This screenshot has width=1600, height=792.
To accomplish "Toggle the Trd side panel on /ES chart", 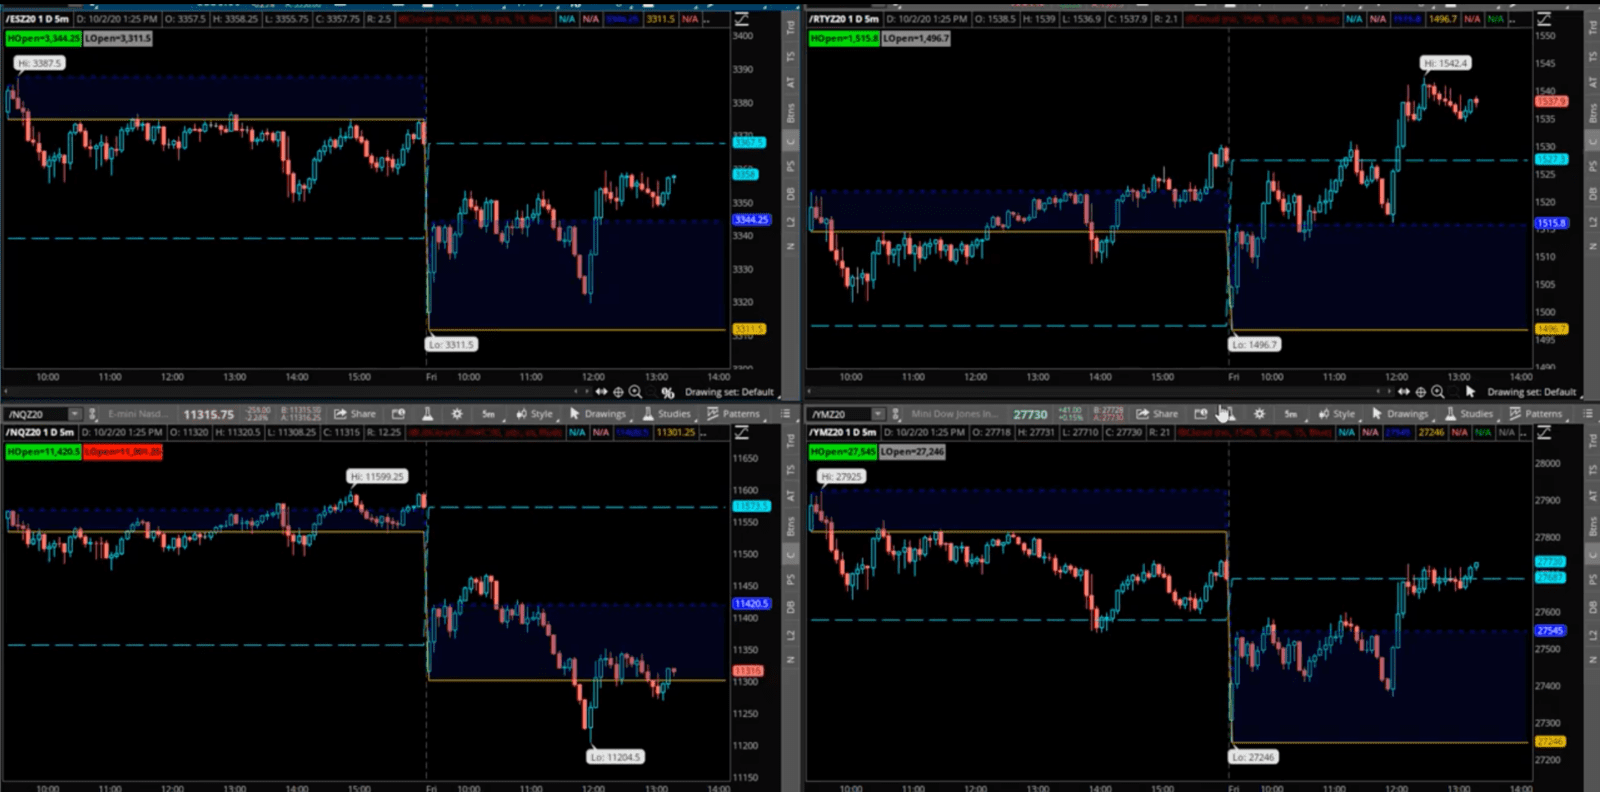I will pyautogui.click(x=791, y=27).
